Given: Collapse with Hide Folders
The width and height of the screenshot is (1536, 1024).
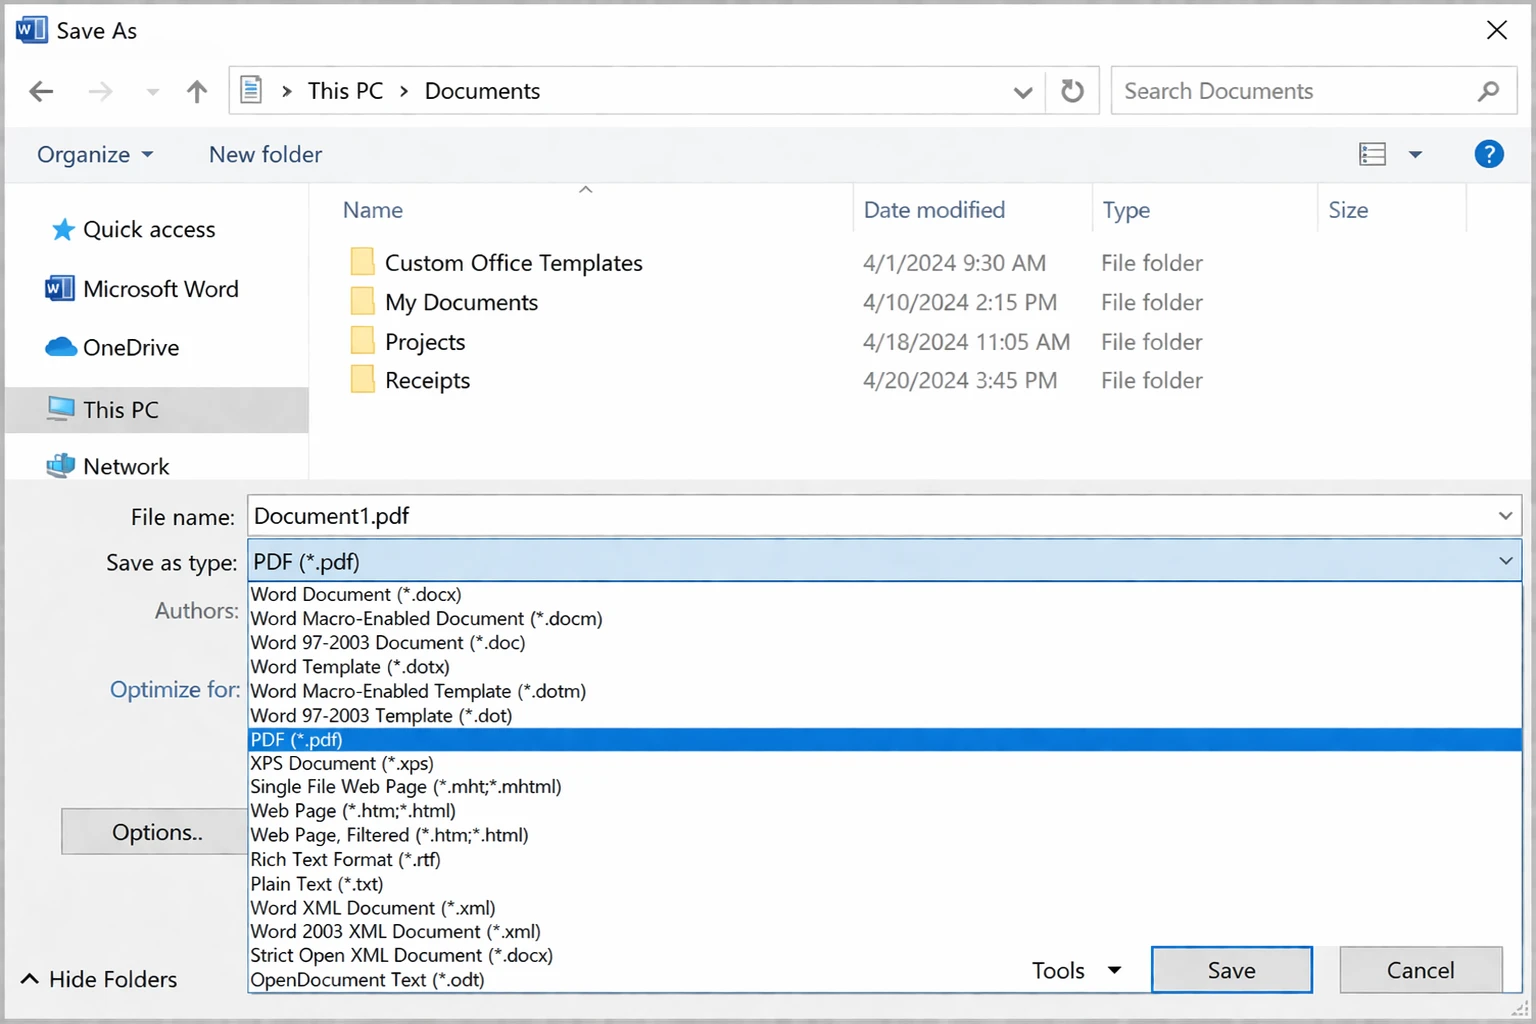Looking at the screenshot, I should coord(98,979).
